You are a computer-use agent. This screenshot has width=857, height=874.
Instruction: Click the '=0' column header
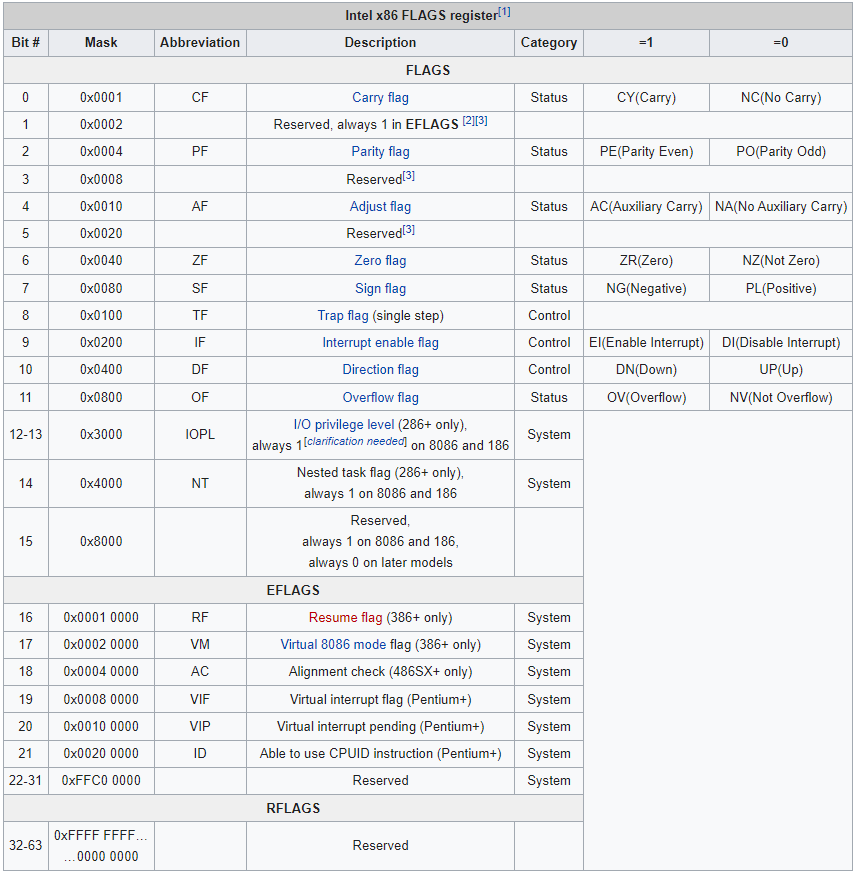coord(781,42)
